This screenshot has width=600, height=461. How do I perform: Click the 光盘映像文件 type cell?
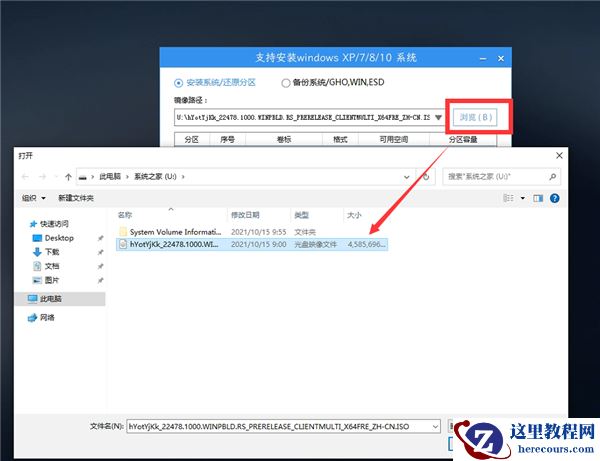[316, 244]
